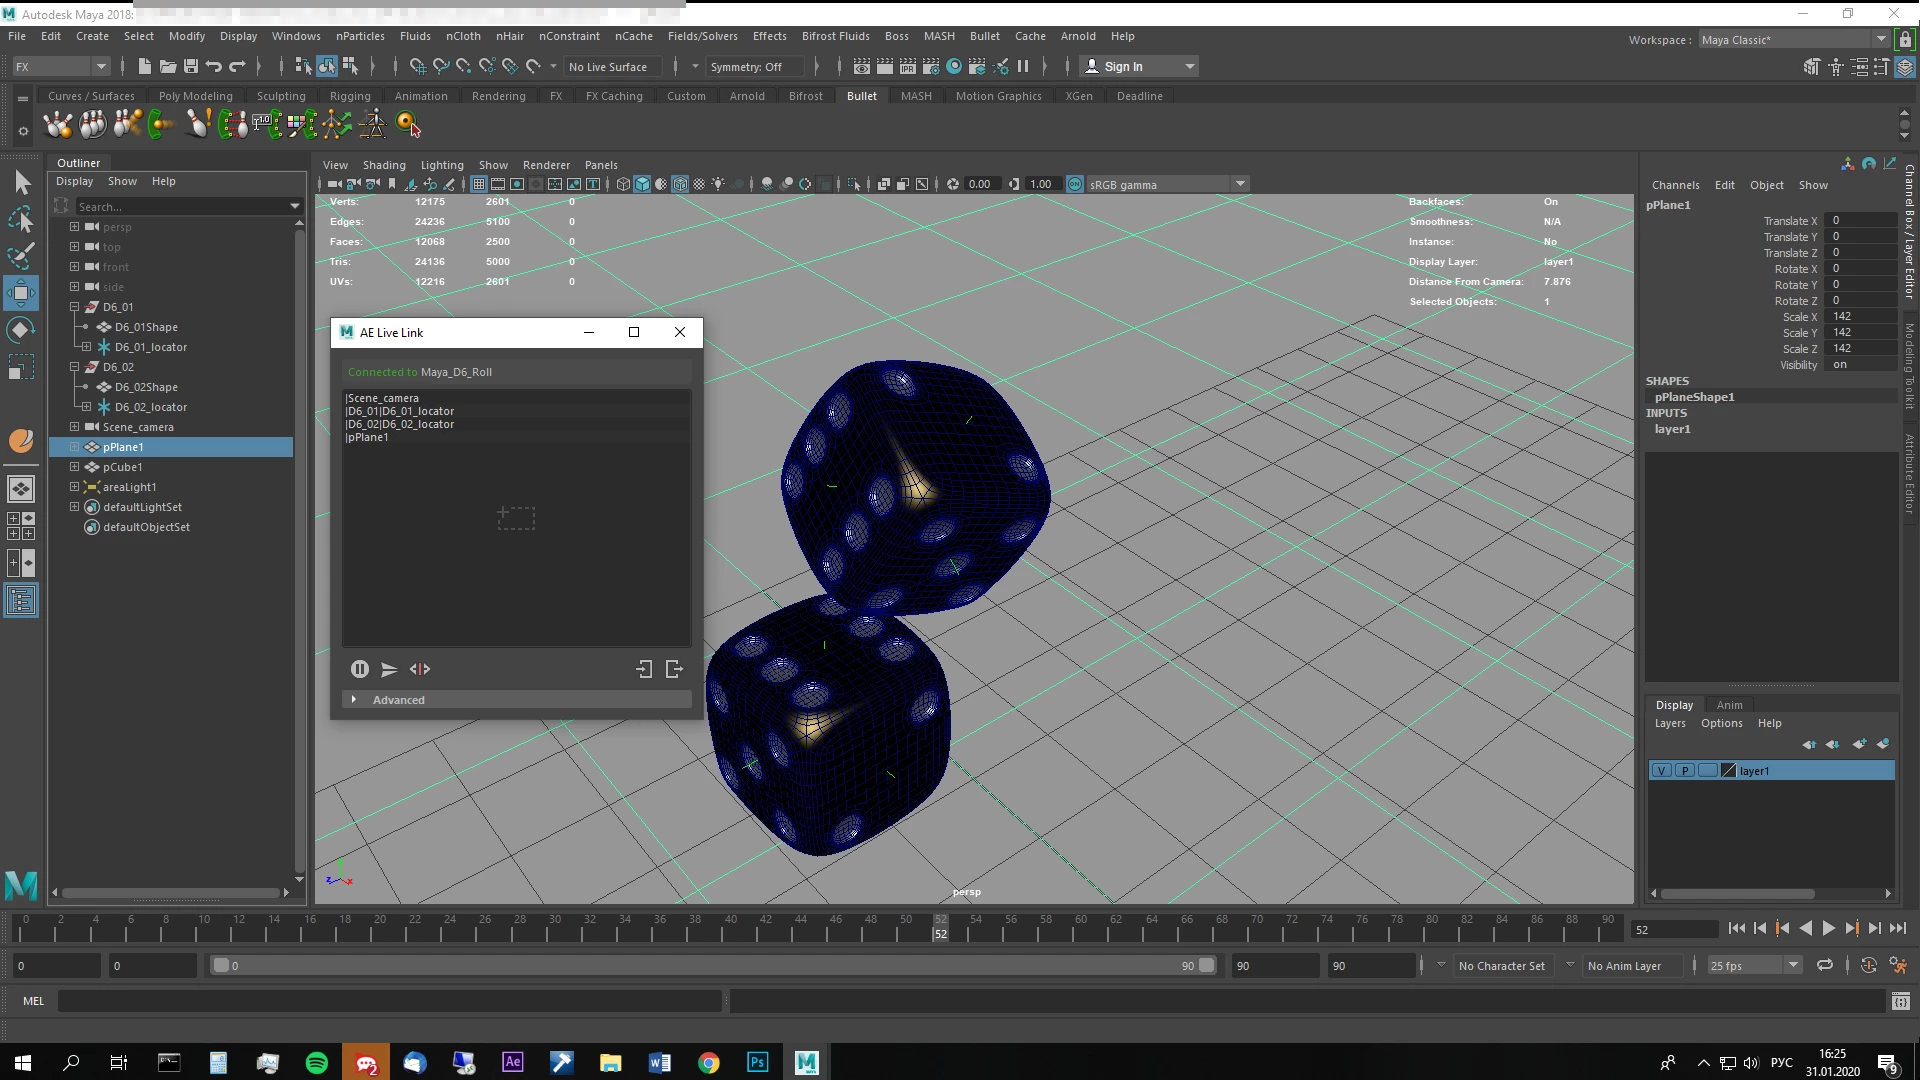
Task: Toggle the timeline loop playback button
Action: [x=1825, y=965]
